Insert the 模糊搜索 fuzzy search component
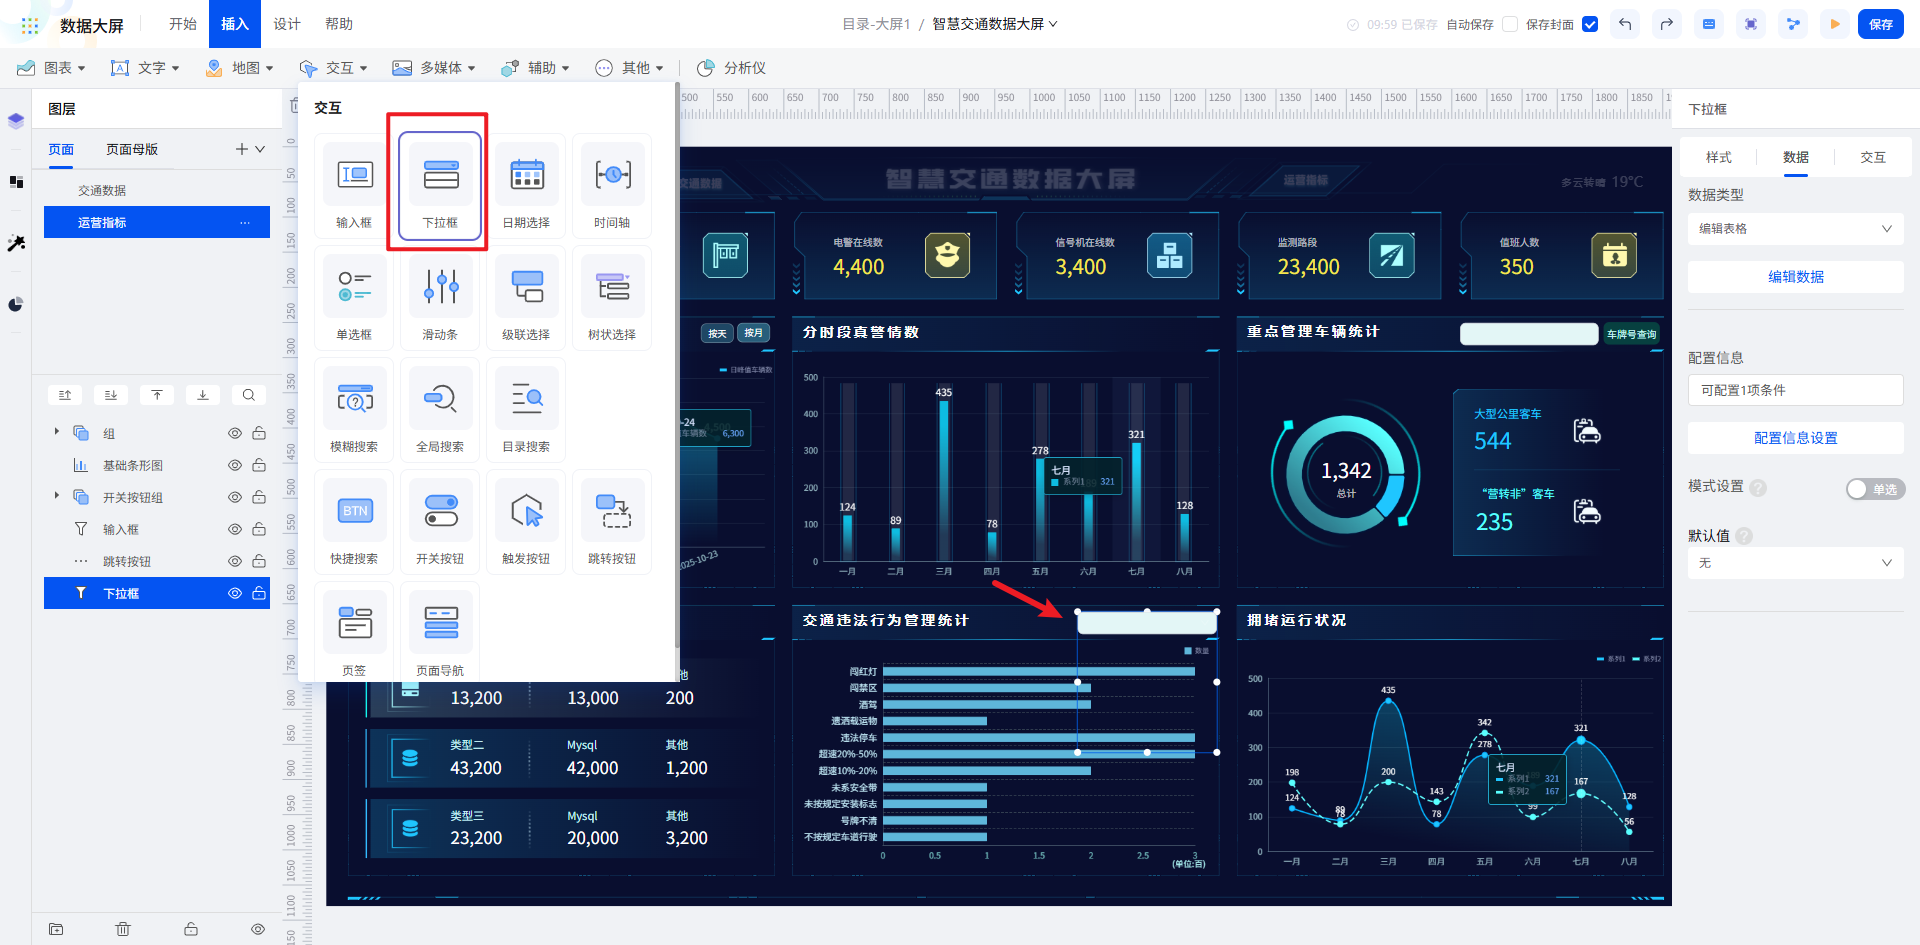The height and width of the screenshot is (945, 1920). click(x=354, y=410)
